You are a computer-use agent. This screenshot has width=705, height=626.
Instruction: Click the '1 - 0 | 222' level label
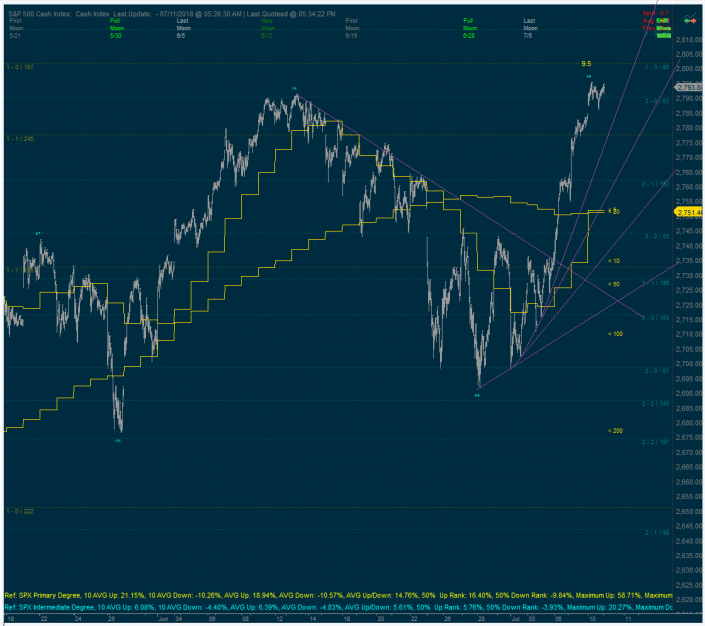20,511
